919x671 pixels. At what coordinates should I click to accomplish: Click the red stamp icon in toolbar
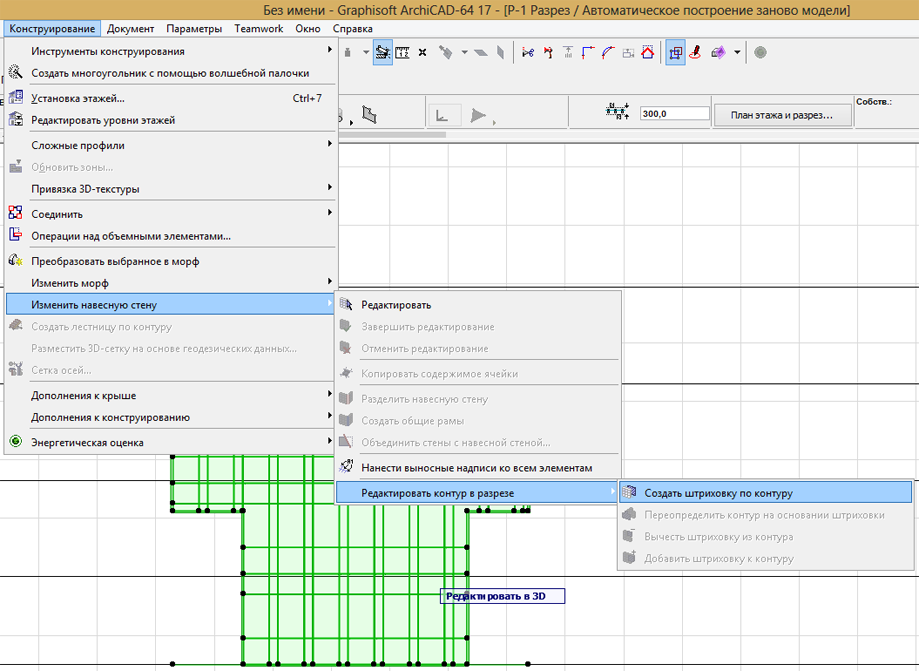click(695, 52)
